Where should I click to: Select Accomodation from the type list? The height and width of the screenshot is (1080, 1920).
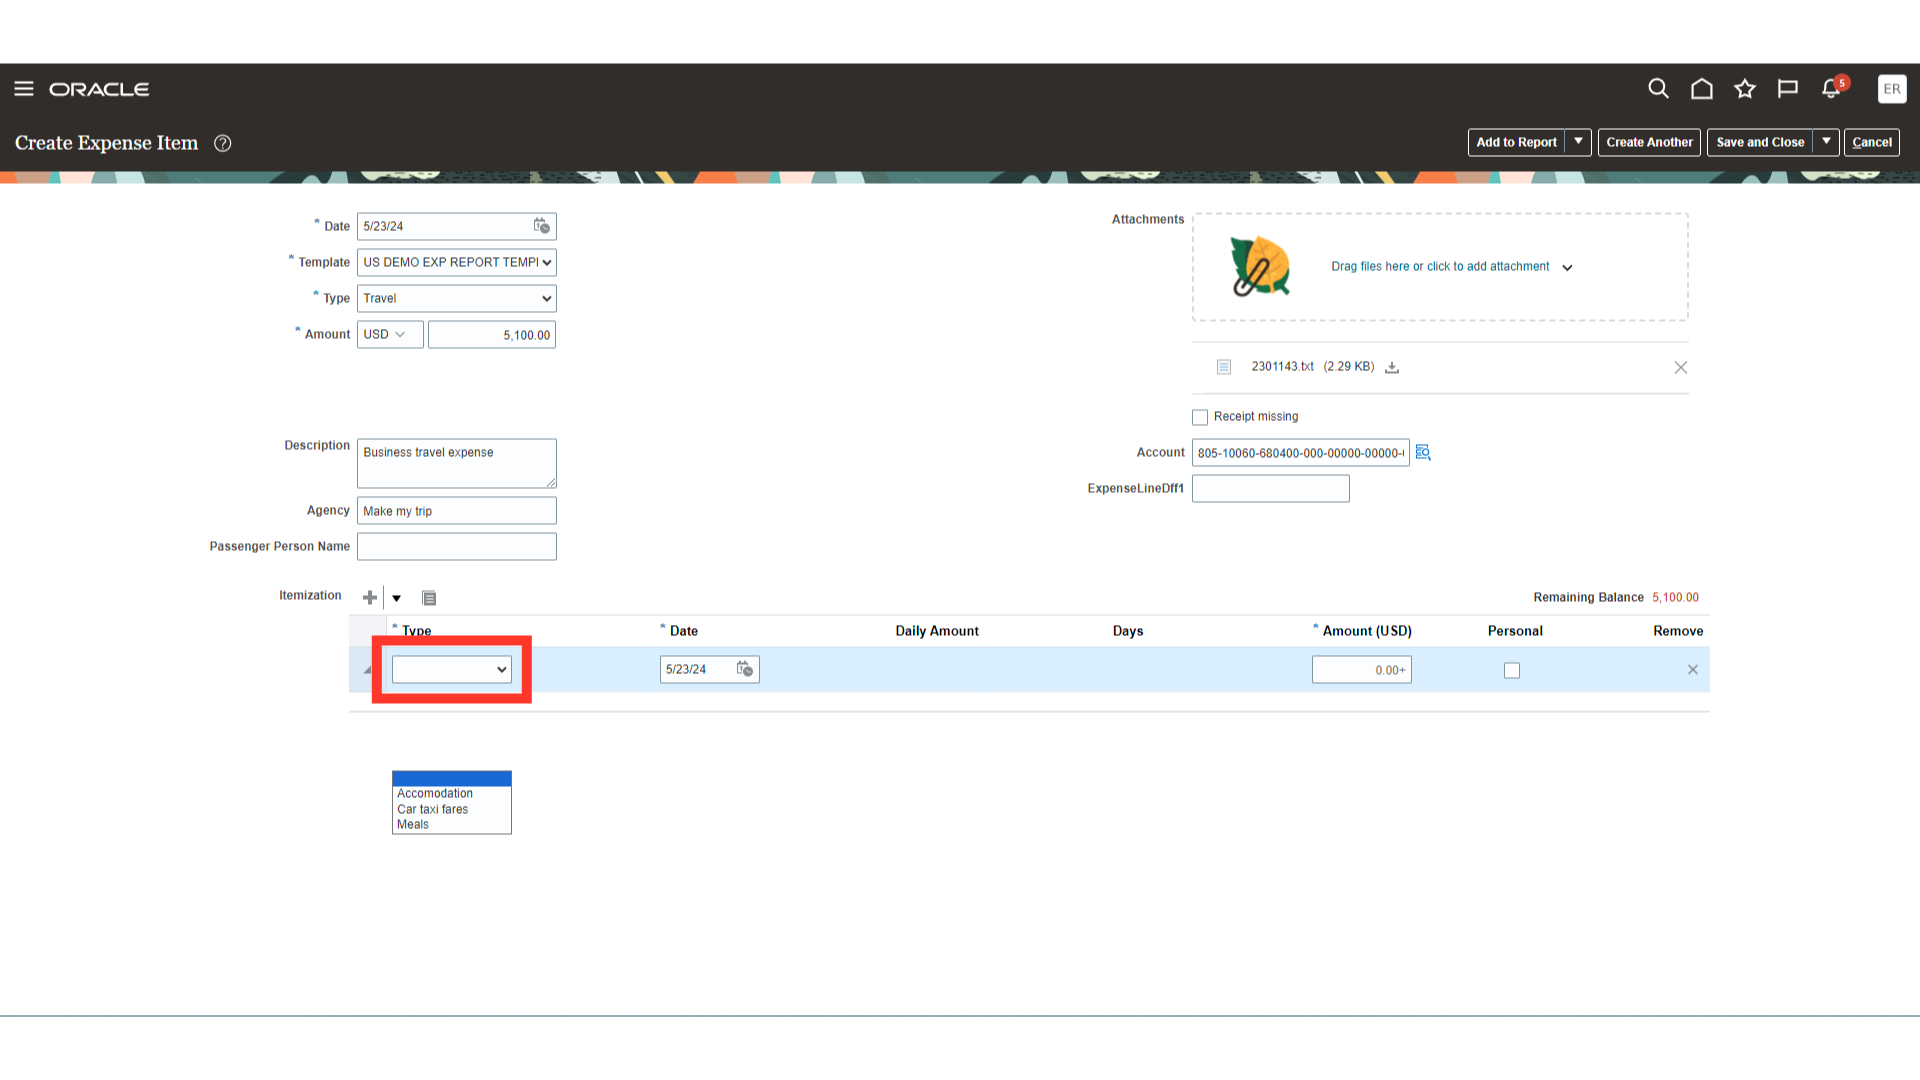tap(452, 794)
